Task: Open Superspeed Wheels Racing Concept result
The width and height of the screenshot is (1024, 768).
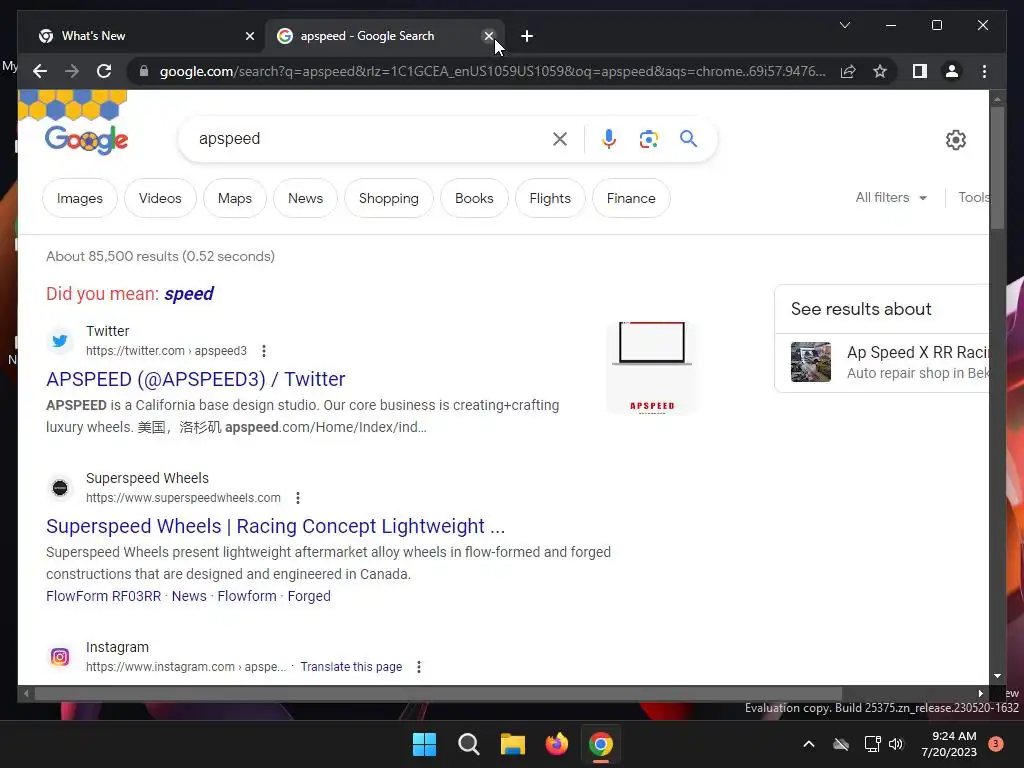Action: (x=275, y=526)
